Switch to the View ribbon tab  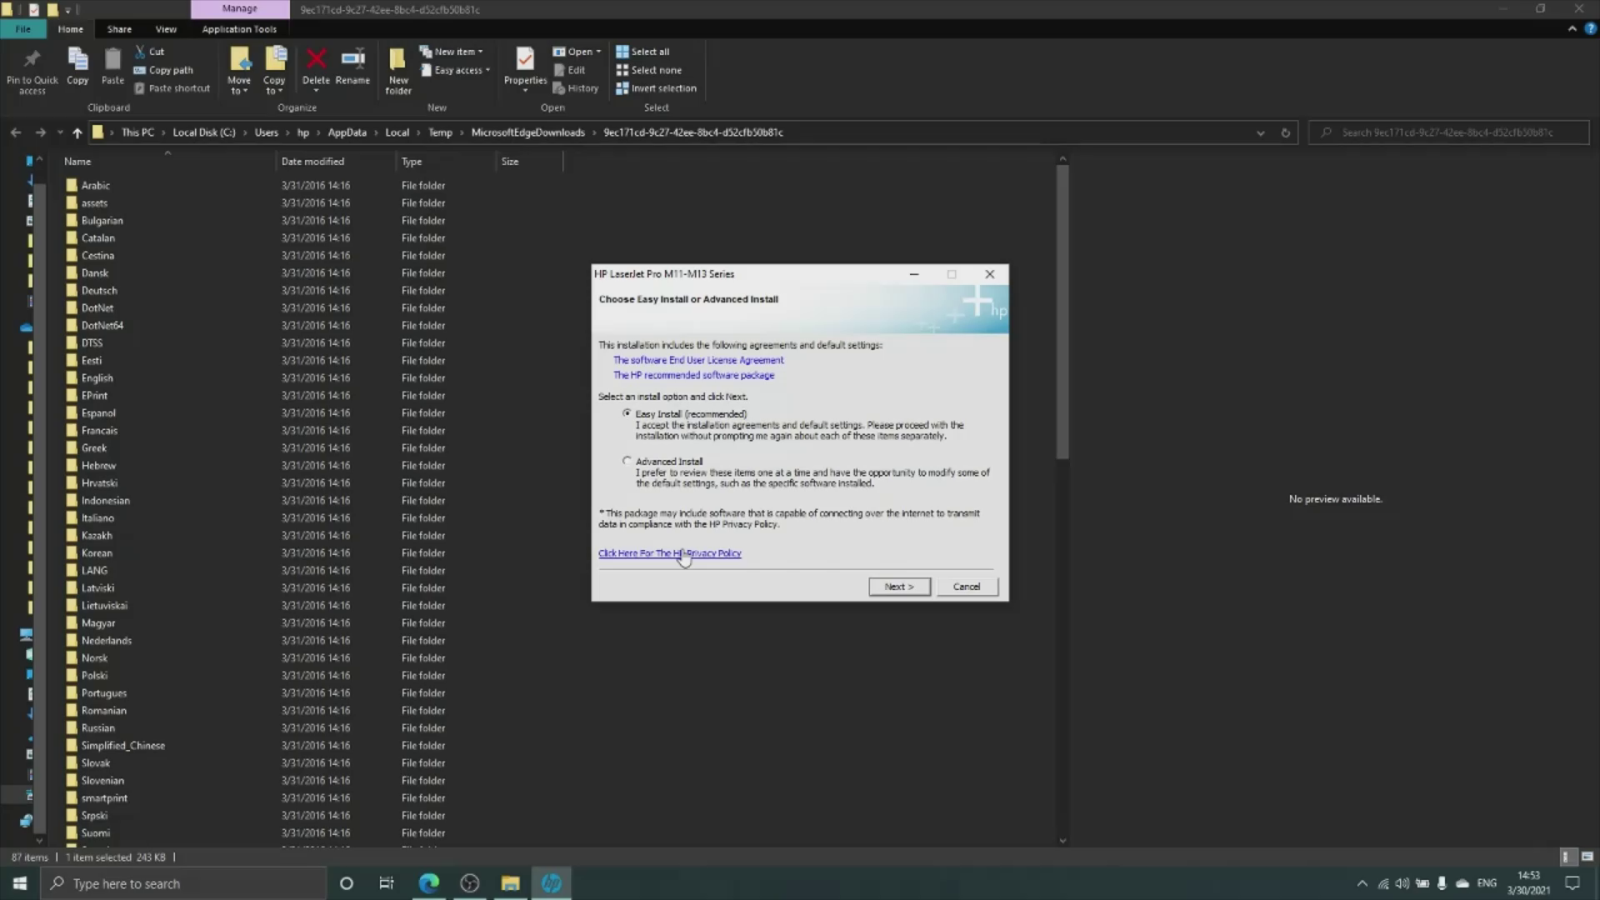point(166,29)
